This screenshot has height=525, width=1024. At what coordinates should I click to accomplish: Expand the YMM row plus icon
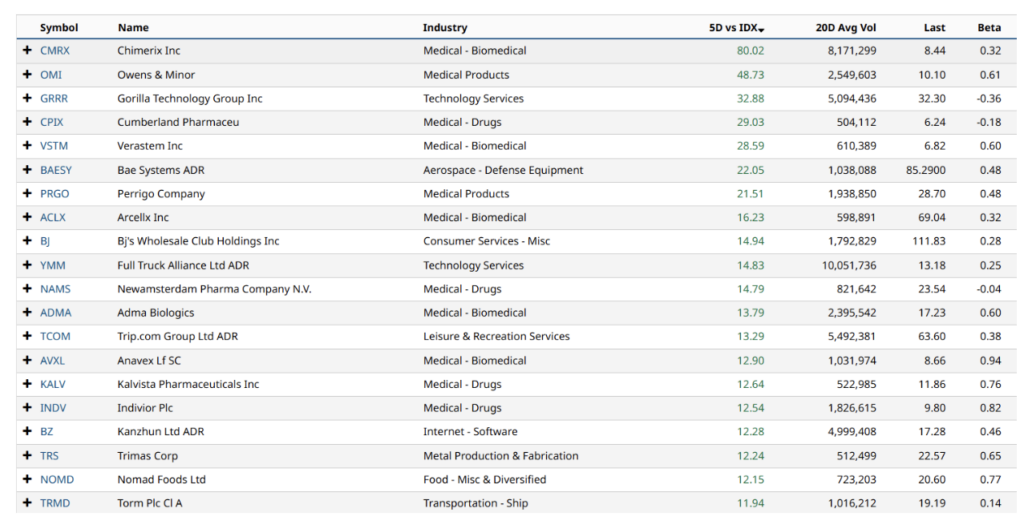[x=27, y=265]
